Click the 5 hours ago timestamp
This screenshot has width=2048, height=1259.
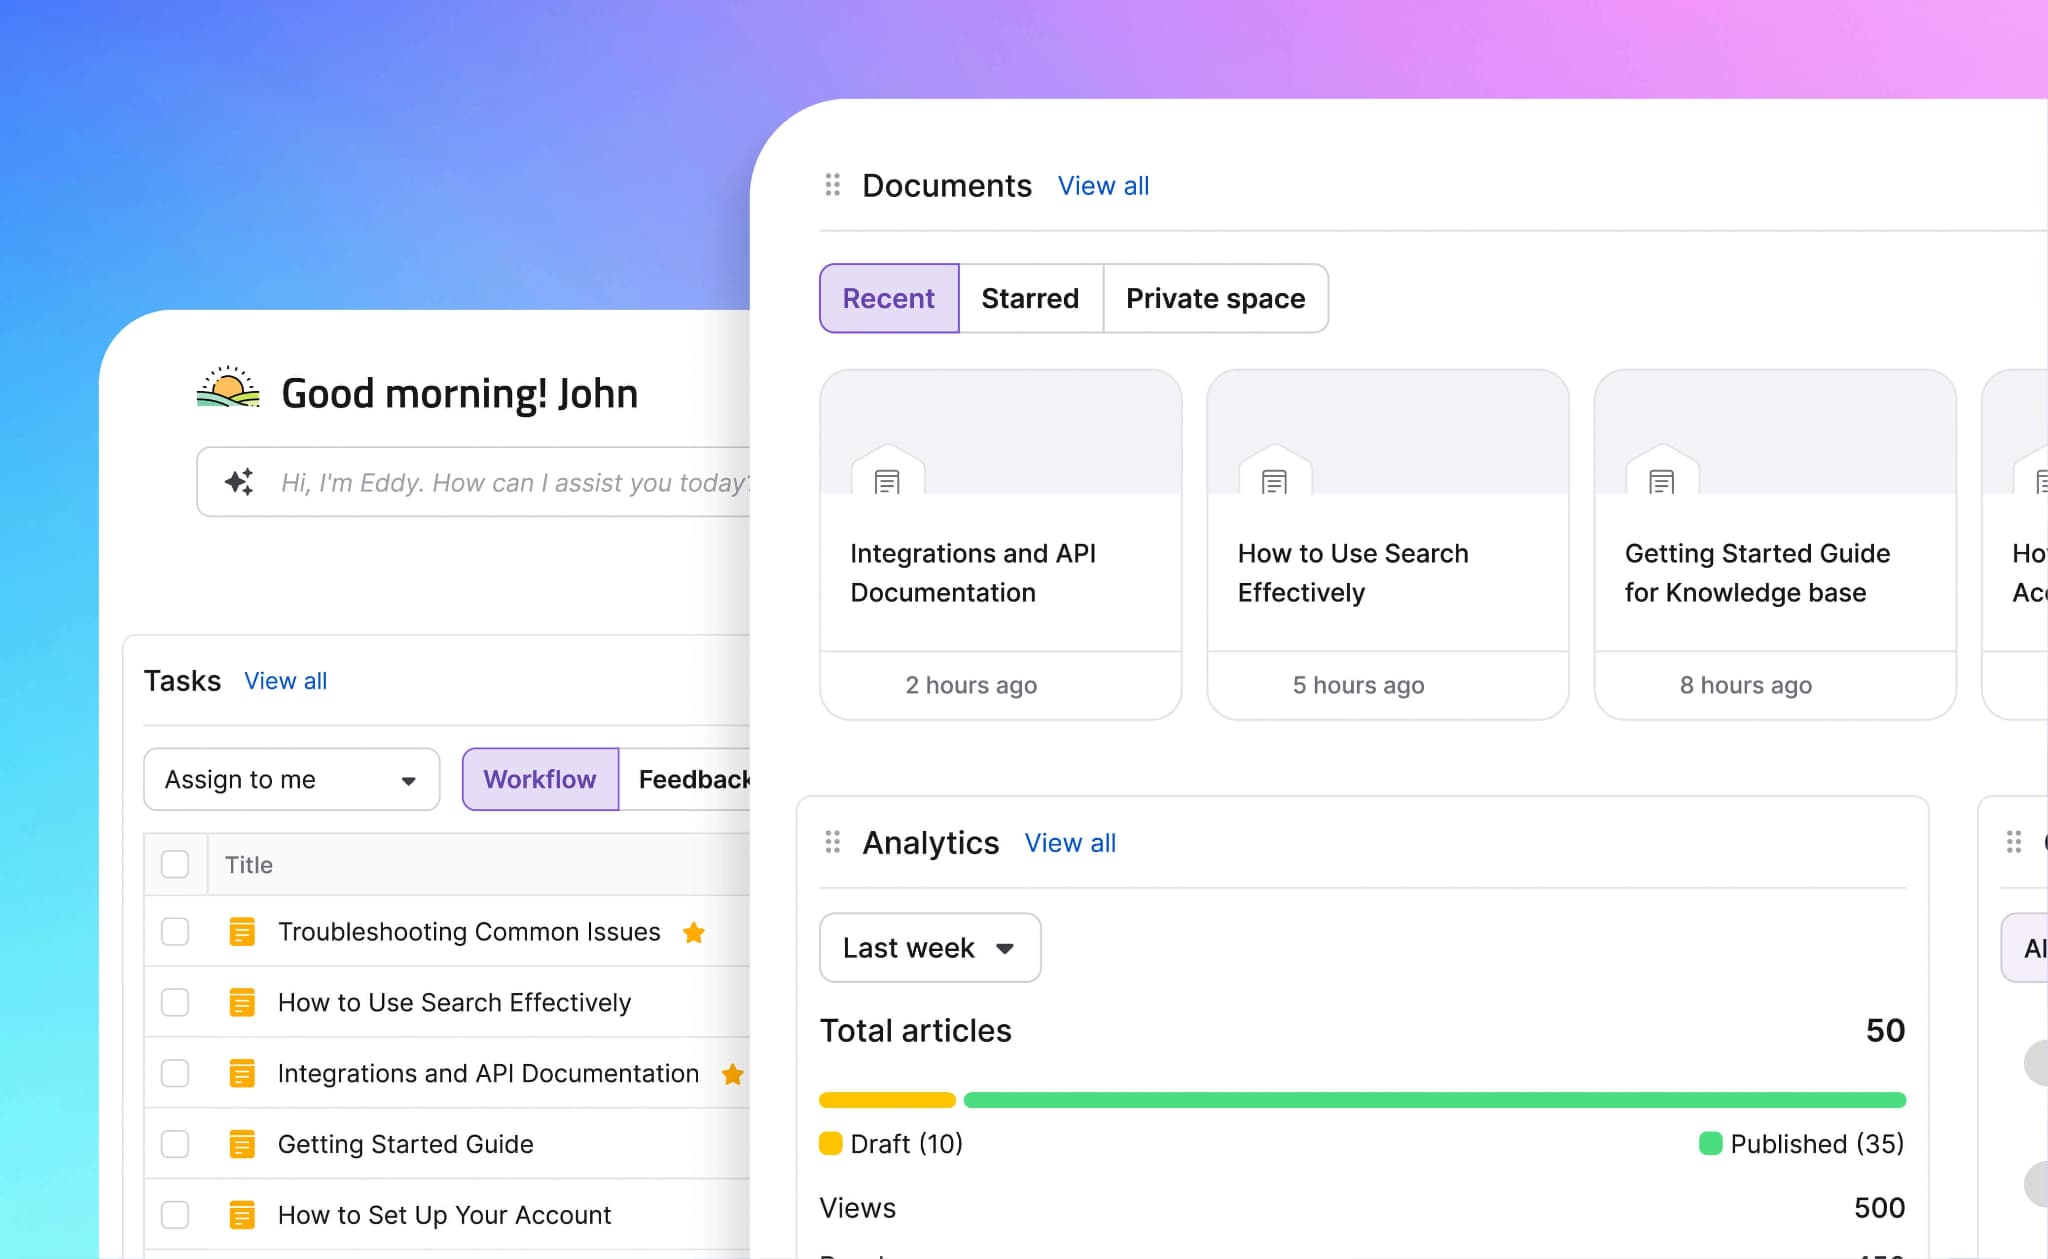[1358, 685]
